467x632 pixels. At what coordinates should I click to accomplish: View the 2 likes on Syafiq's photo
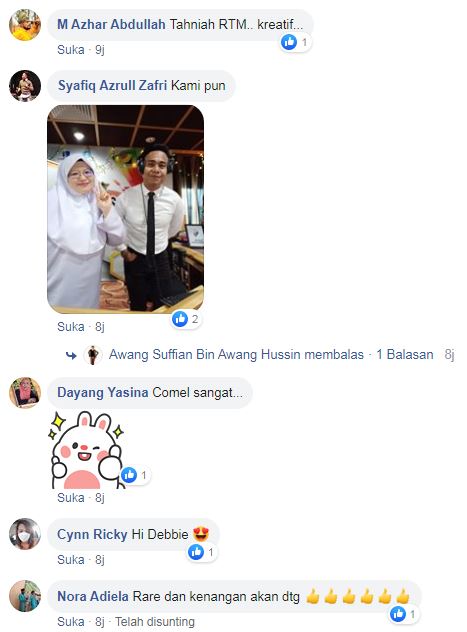coord(186,319)
